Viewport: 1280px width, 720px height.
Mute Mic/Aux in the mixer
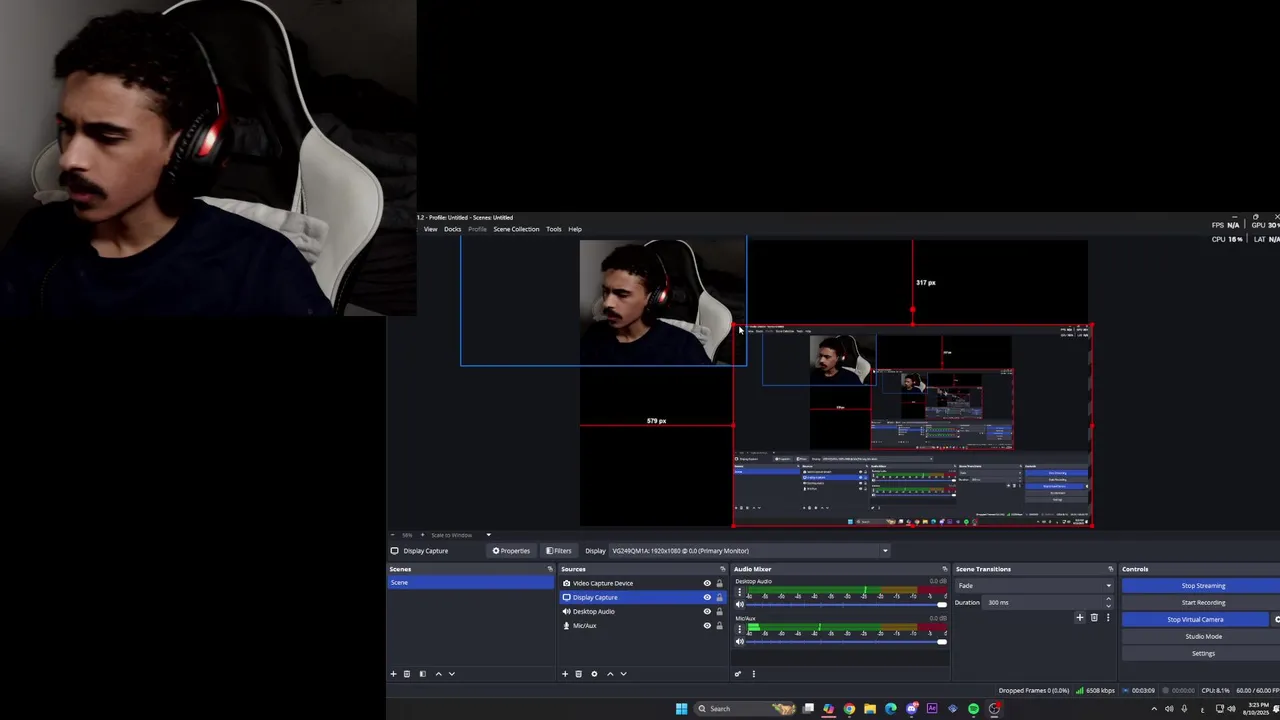pyautogui.click(x=740, y=642)
